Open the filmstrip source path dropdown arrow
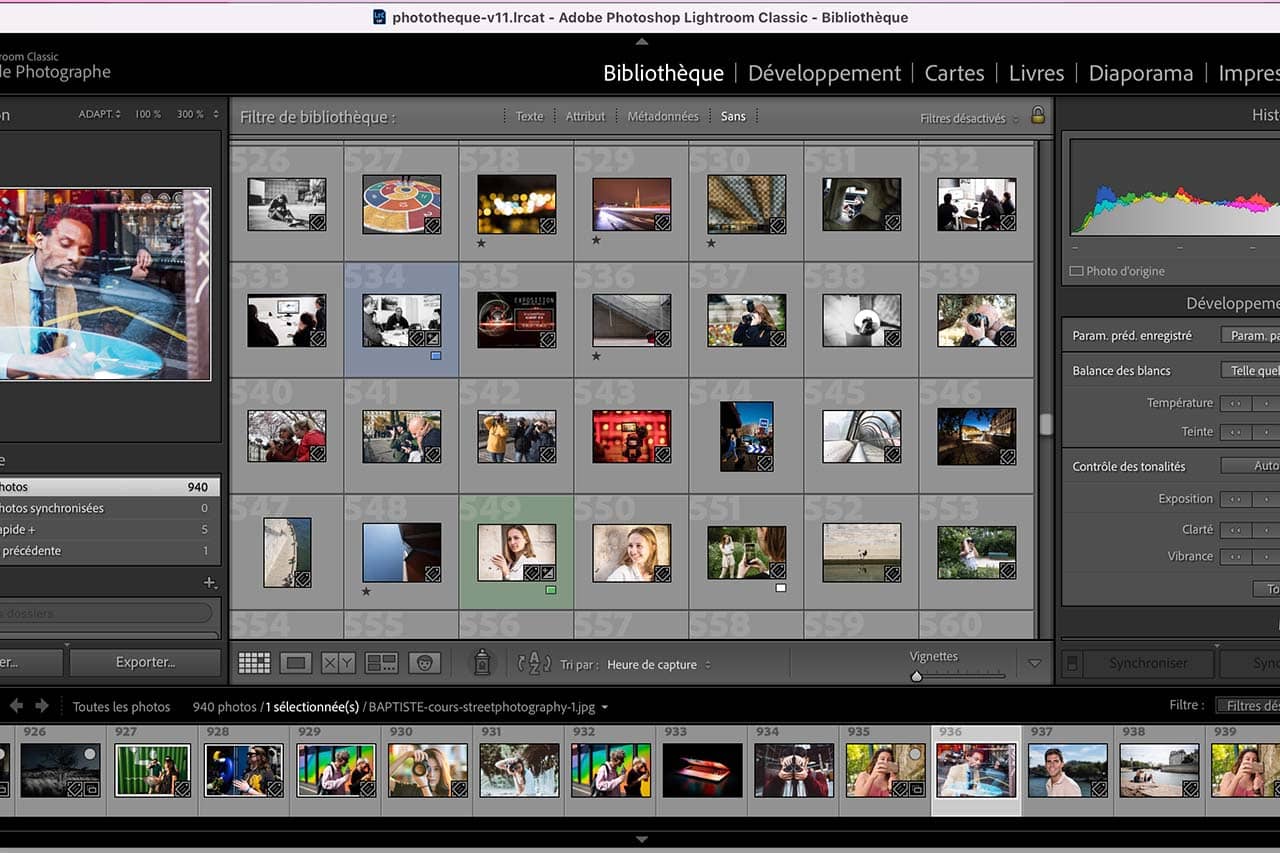Image resolution: width=1280 pixels, height=853 pixels. point(604,708)
